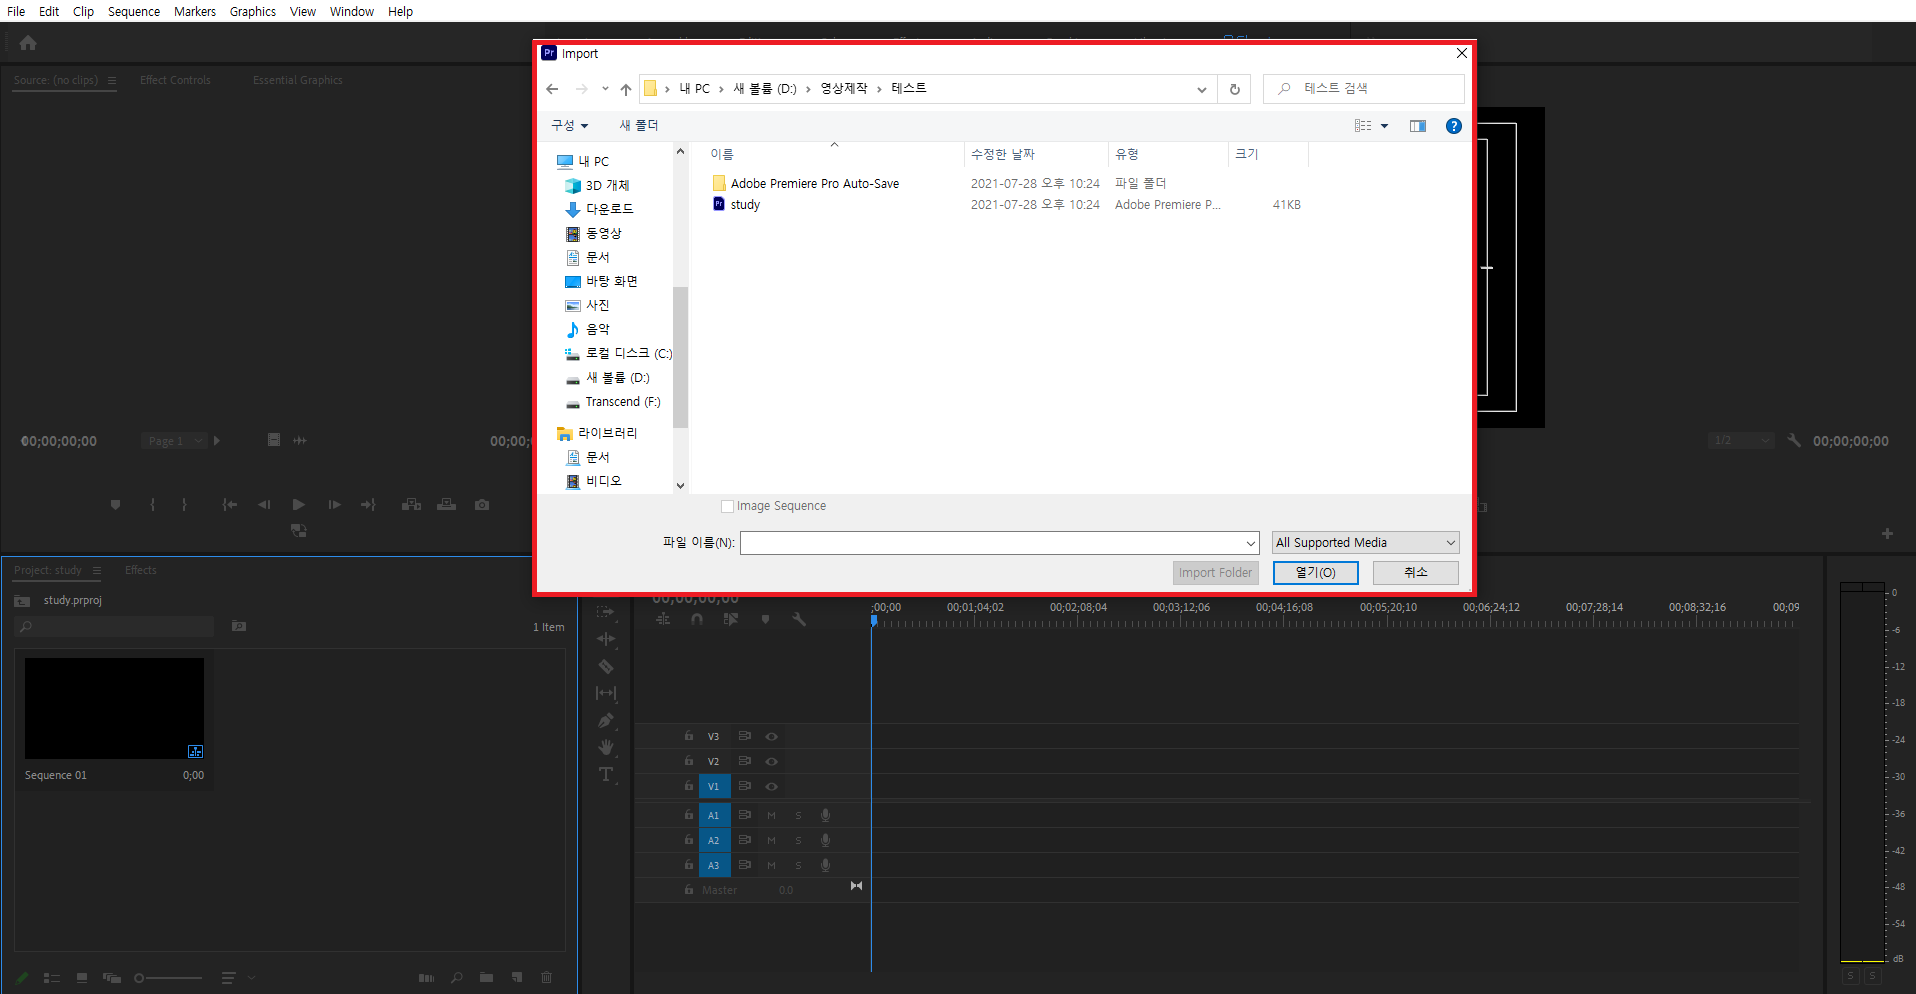
Task: Switch to Effects tab
Action: click(141, 570)
